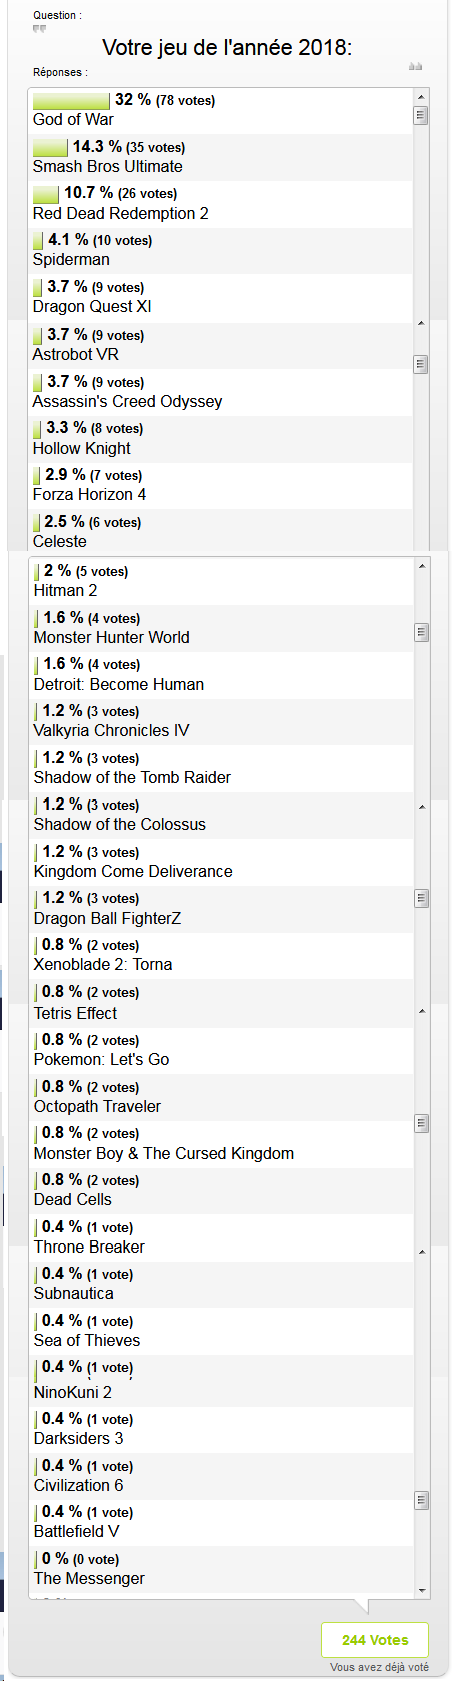Click the 244 Votes button
Screen dimensions: 454x1681
pos(375,1640)
